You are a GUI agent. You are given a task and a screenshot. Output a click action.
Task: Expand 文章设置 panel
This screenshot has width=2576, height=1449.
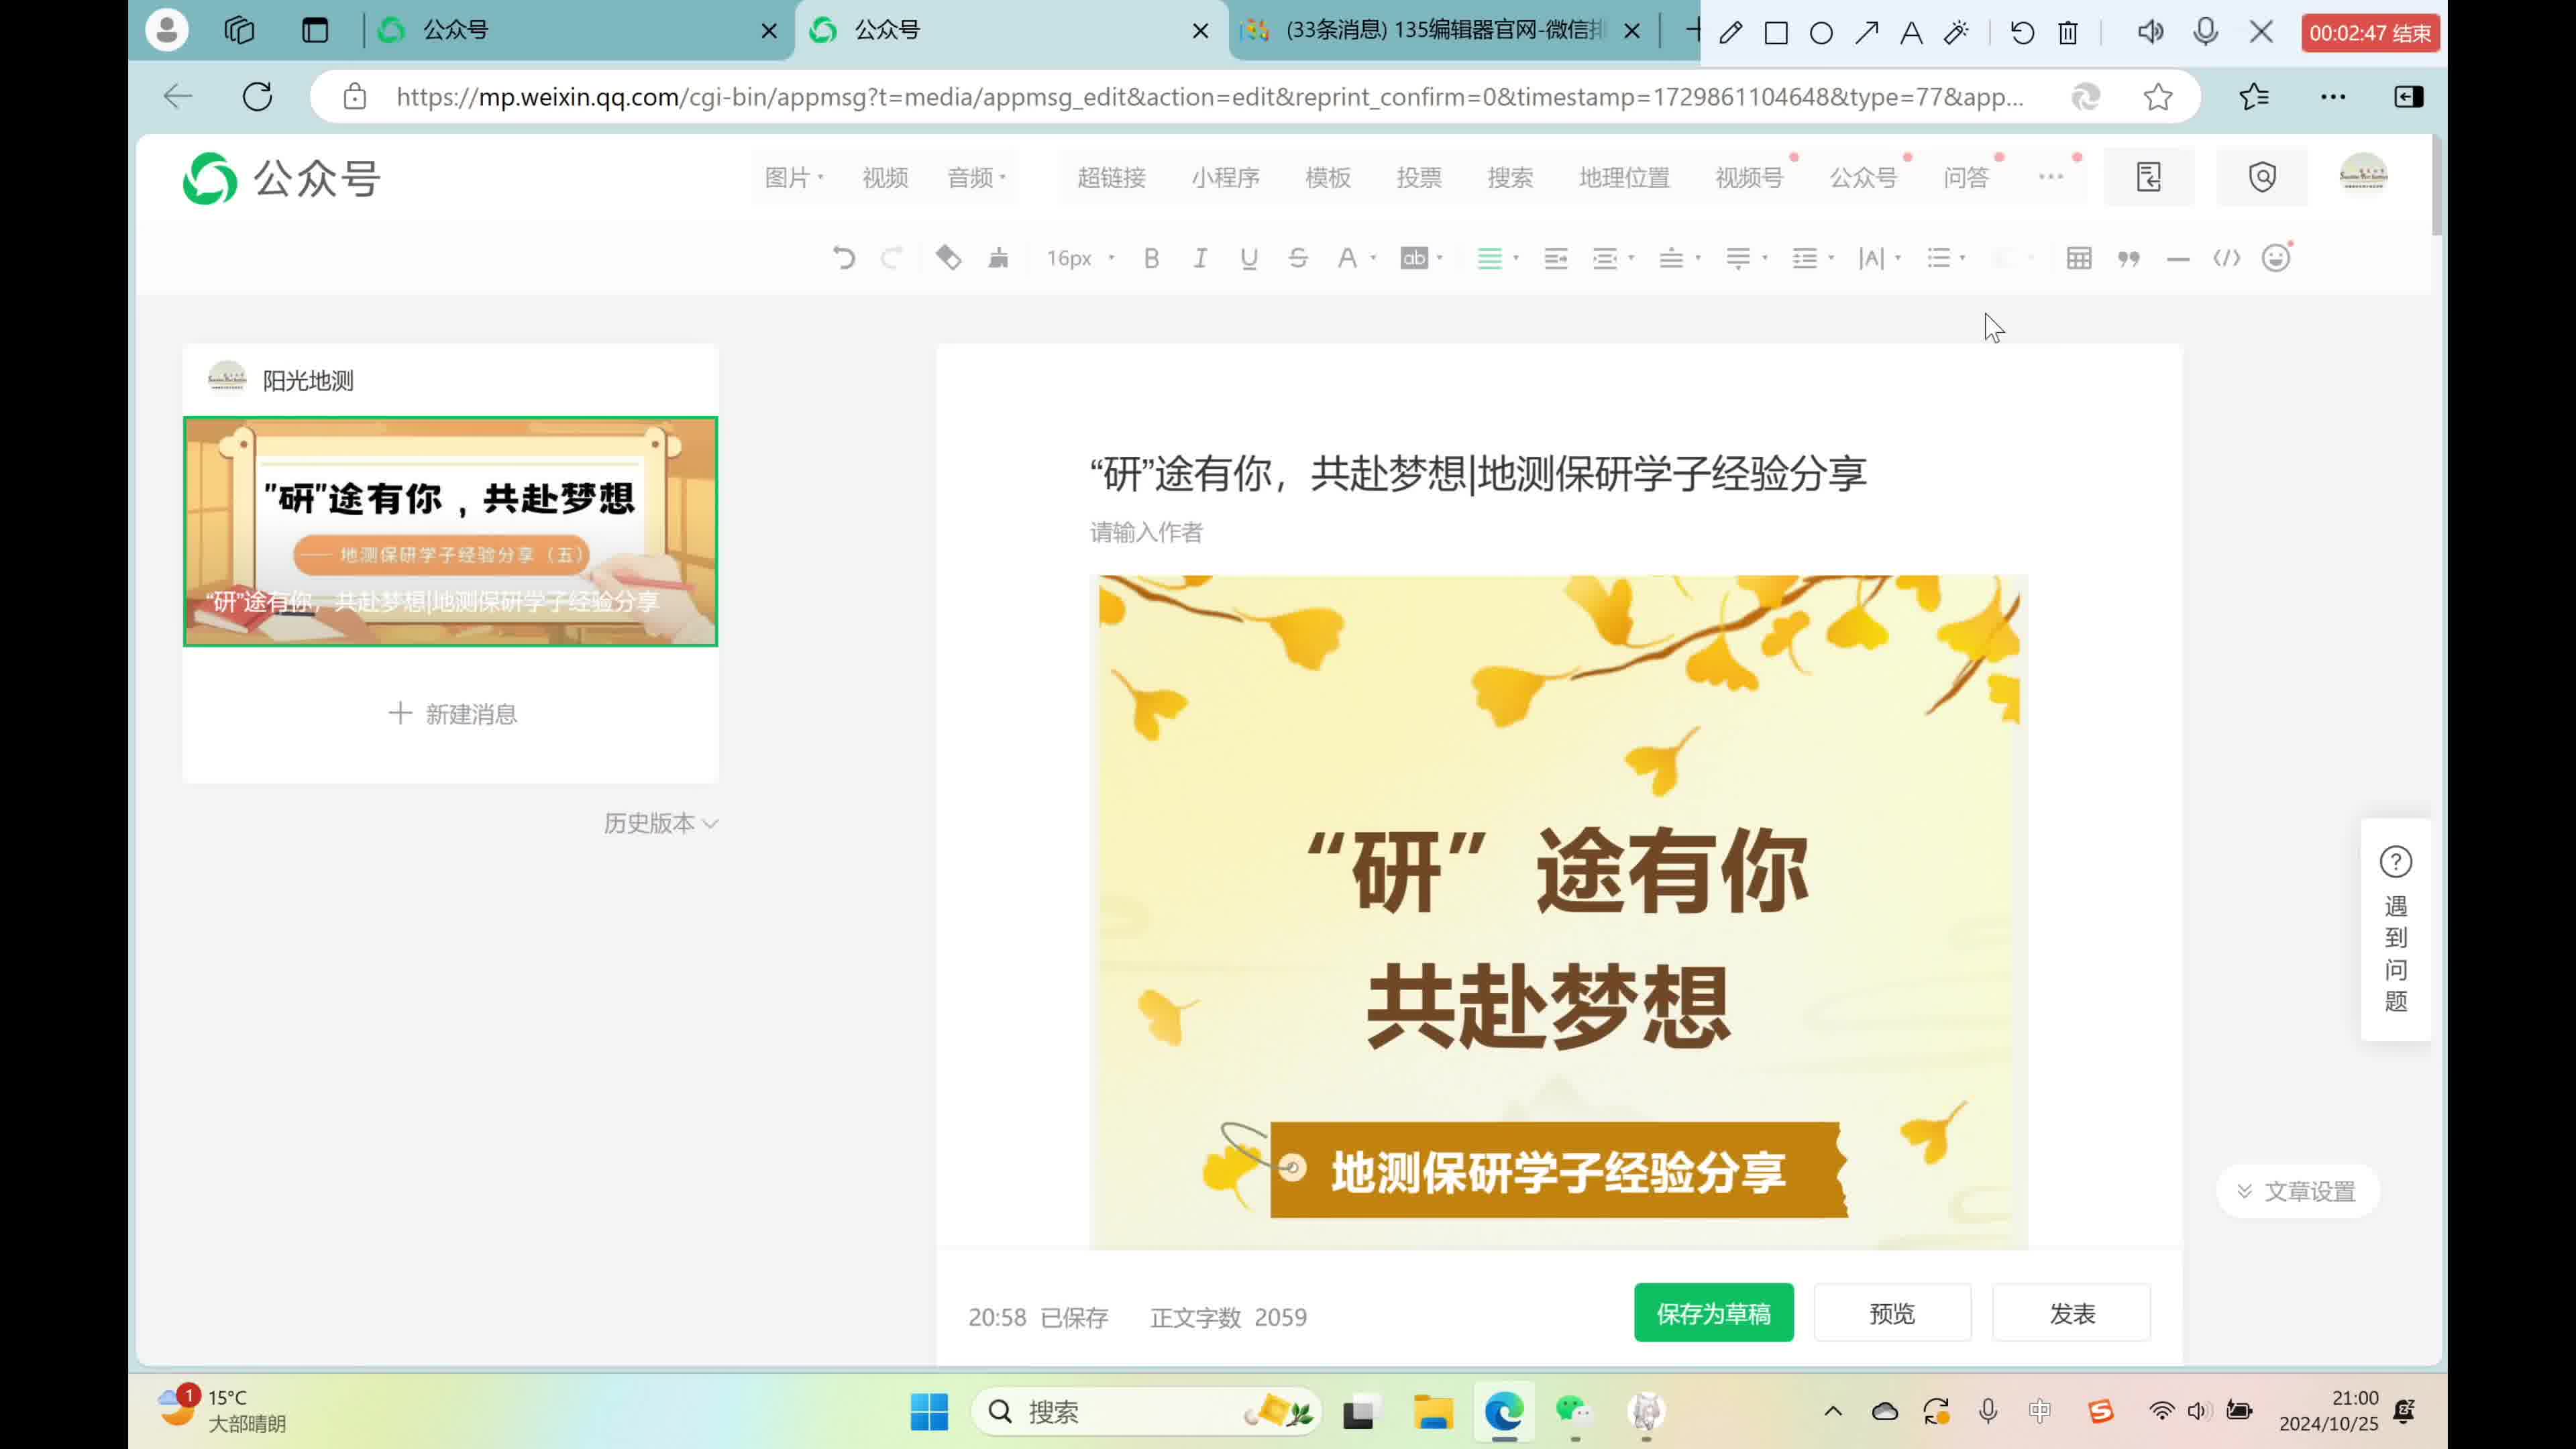pyautogui.click(x=2297, y=1191)
